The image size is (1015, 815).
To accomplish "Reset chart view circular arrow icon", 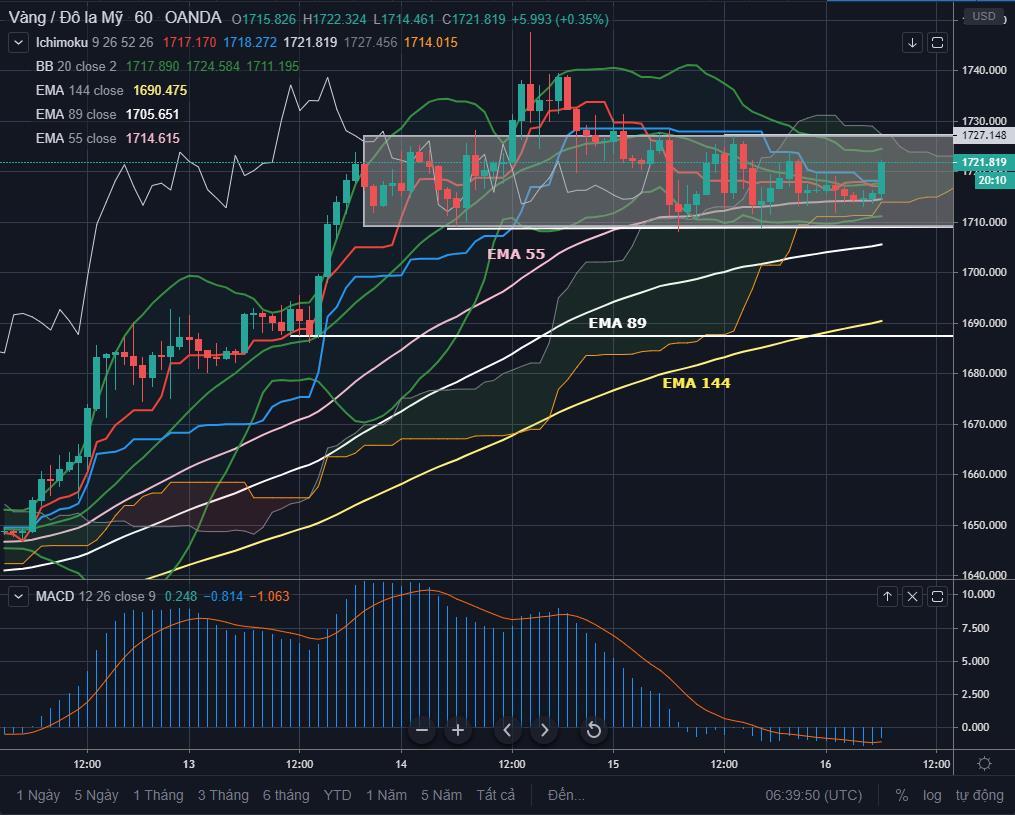I will point(594,730).
